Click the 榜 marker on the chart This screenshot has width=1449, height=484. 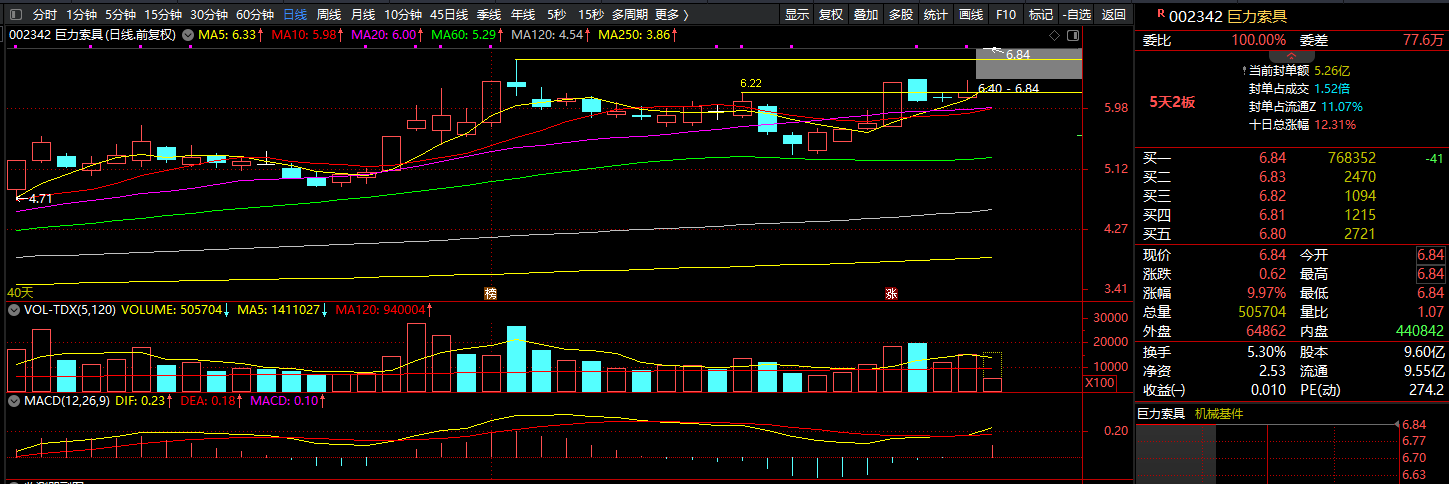coord(490,293)
